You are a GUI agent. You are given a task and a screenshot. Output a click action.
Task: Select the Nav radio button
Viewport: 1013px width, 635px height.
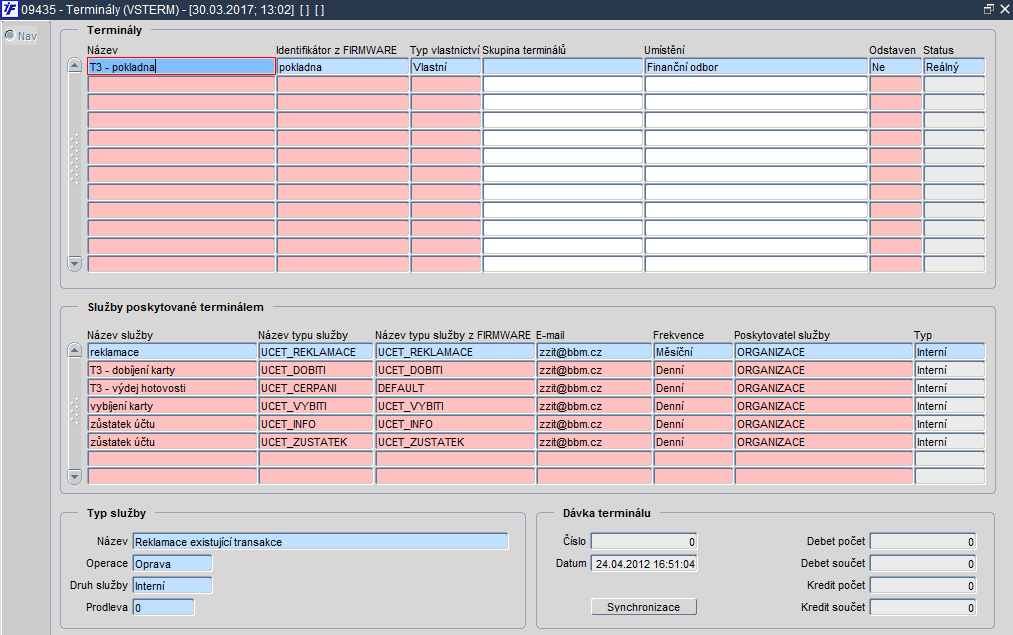tap(10, 36)
